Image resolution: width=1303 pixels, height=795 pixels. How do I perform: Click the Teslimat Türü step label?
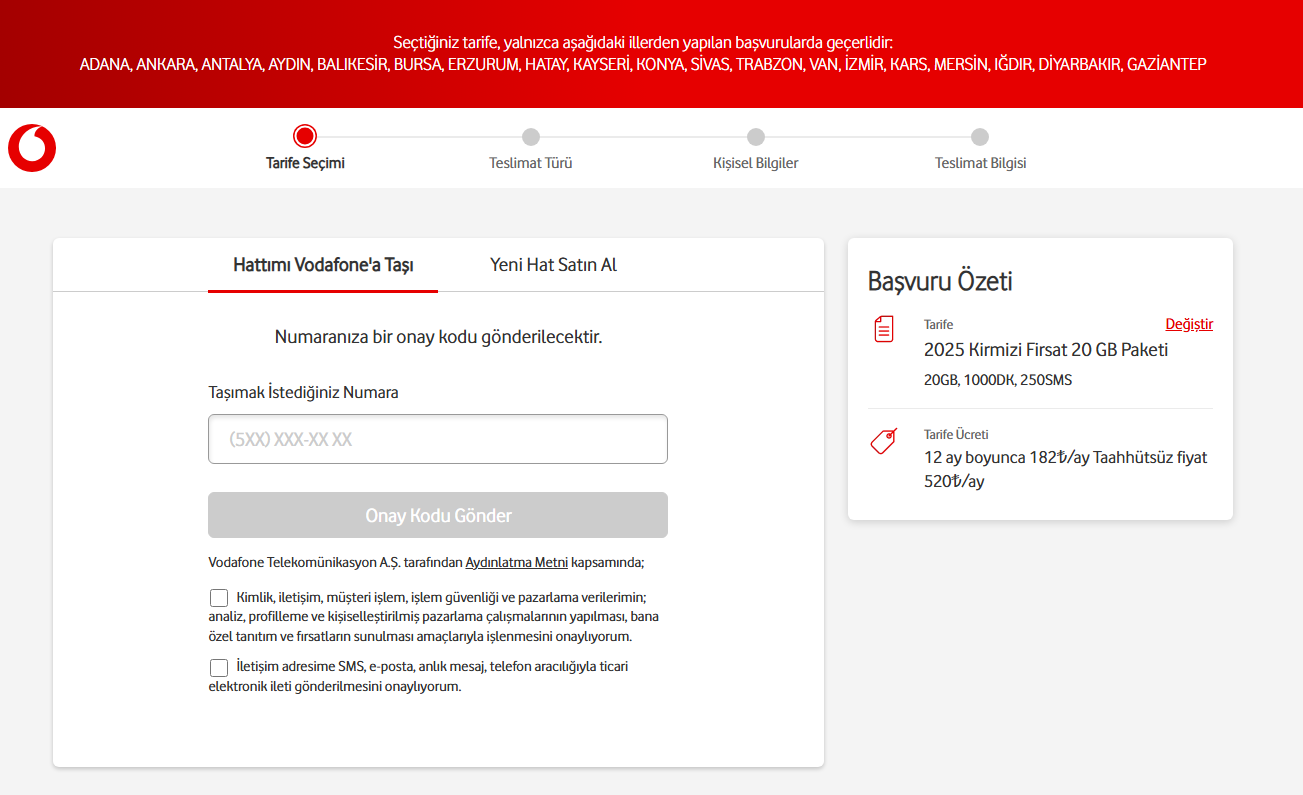pyautogui.click(x=531, y=163)
